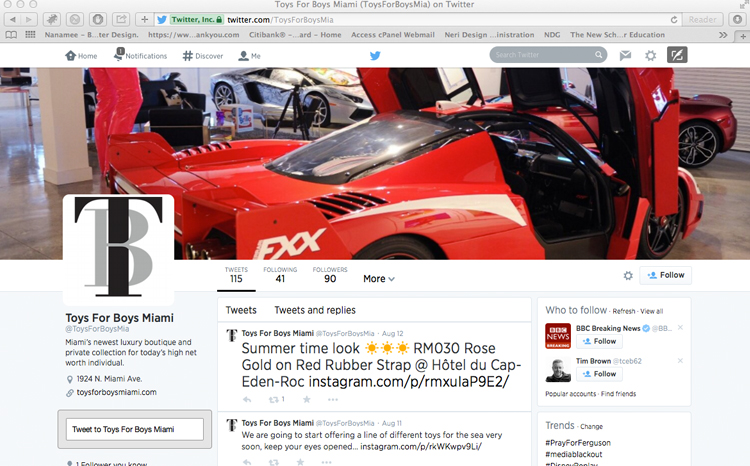Open more options on Summer time tweet
This screenshot has height=466, width=750.
(x=333, y=399)
